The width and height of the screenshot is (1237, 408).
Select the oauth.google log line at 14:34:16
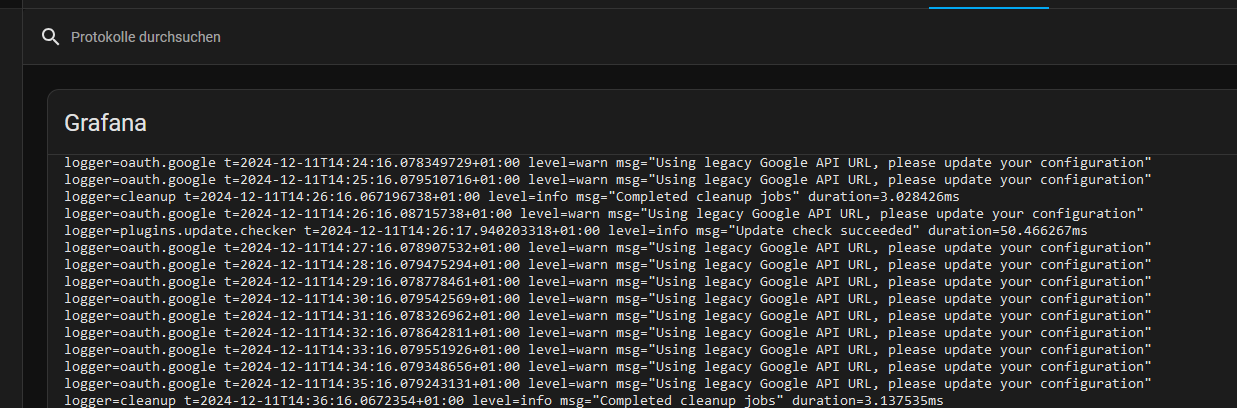608,366
